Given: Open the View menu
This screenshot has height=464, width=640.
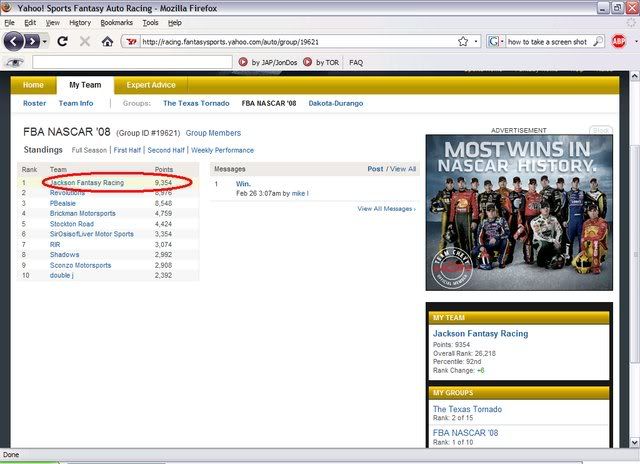Looking at the screenshot, I should (x=52, y=23).
